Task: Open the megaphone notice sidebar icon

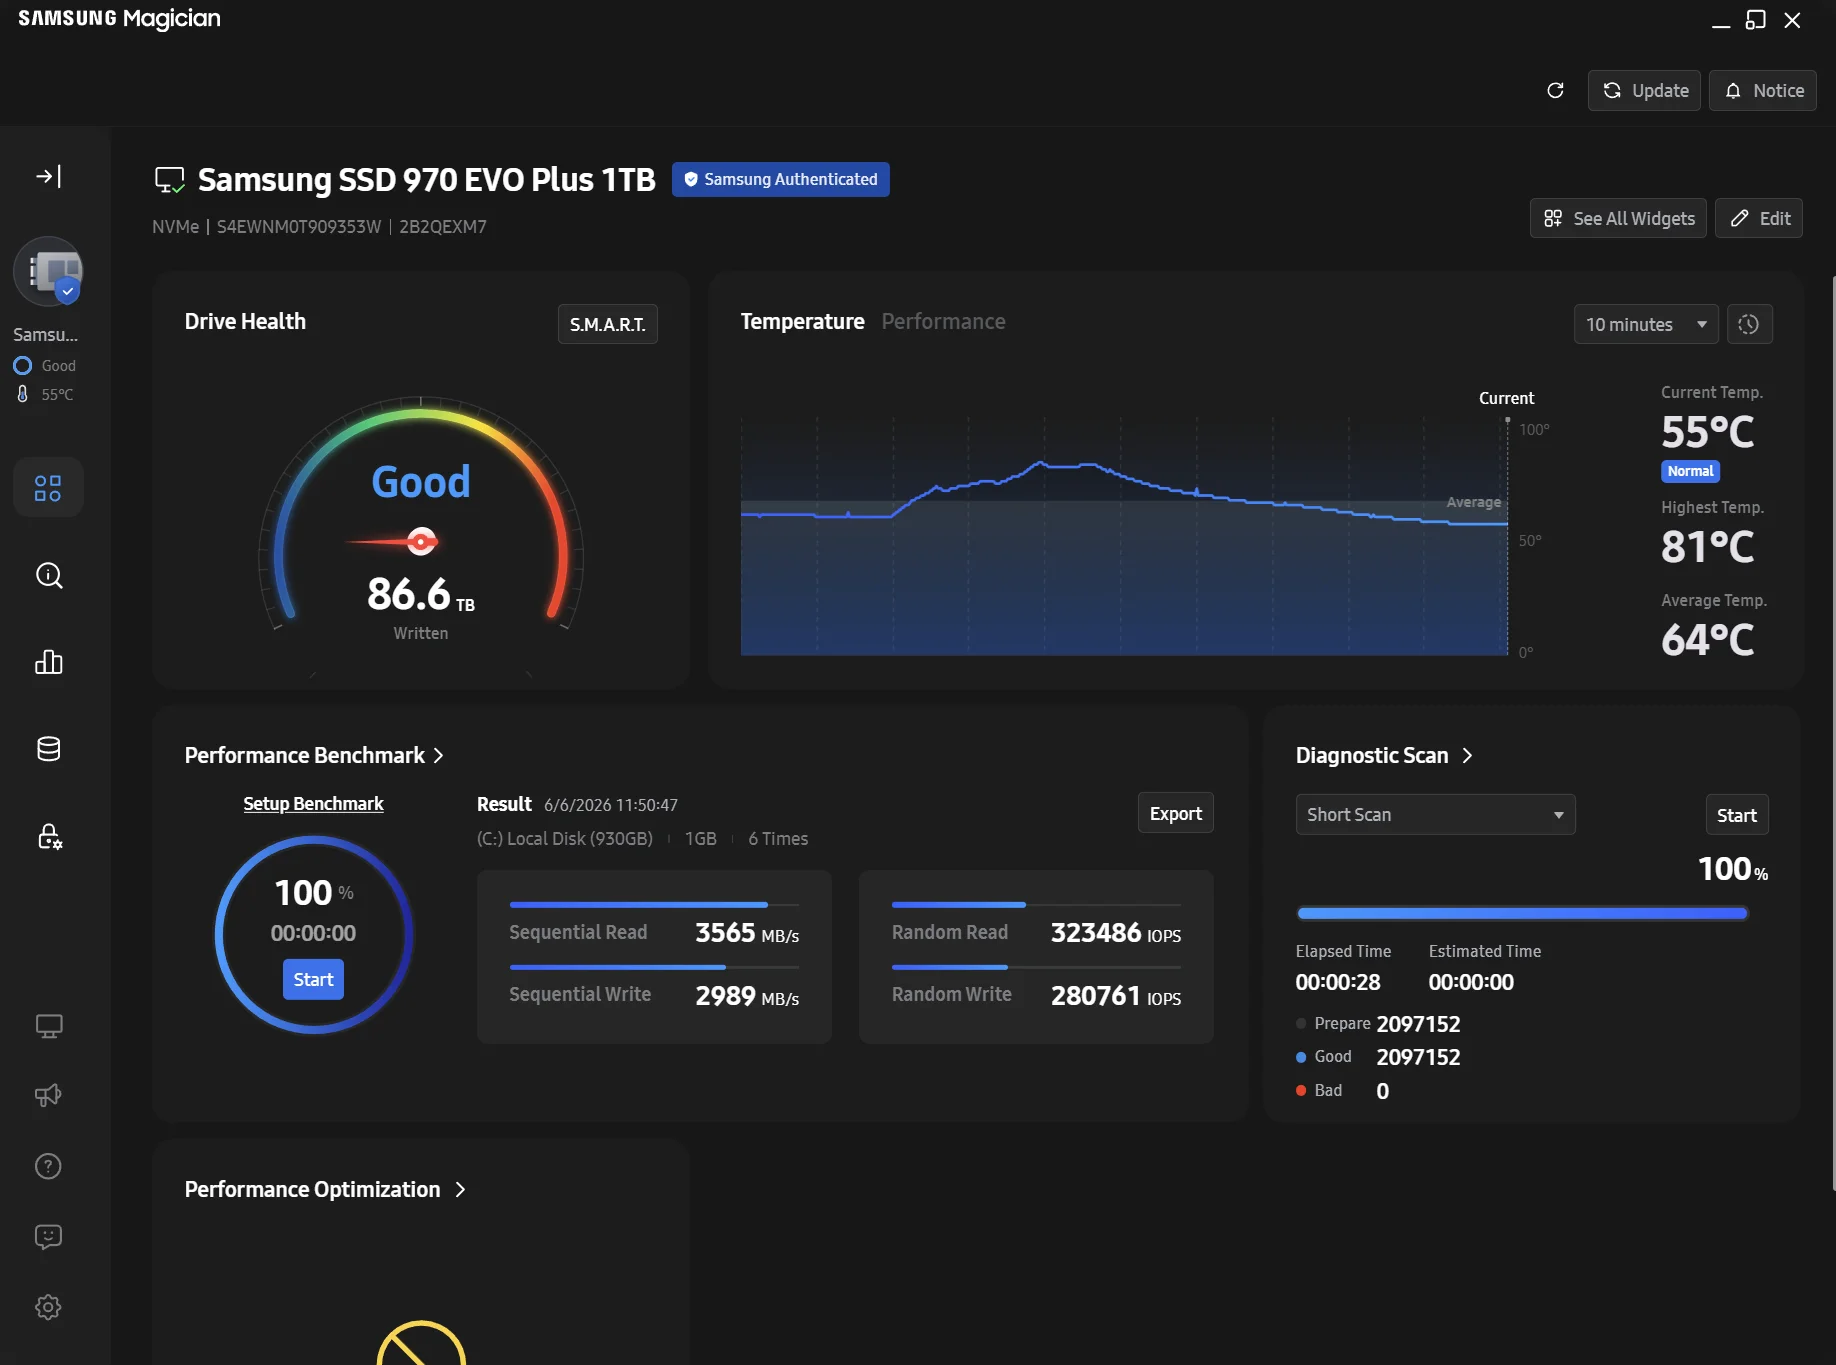Action: pos(48,1096)
